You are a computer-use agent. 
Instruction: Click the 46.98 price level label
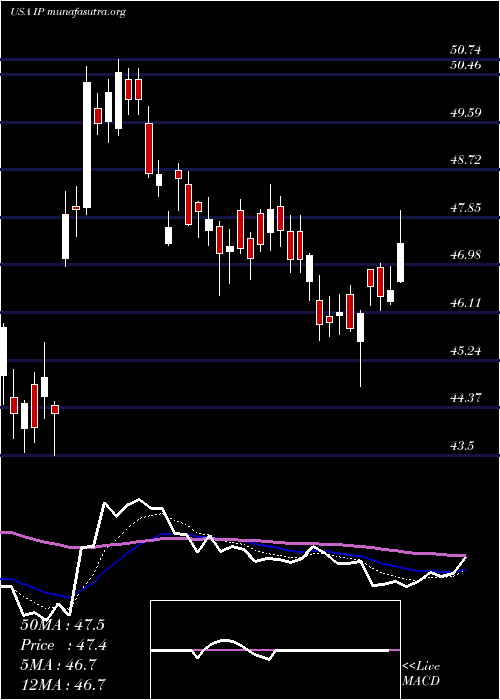pyautogui.click(x=465, y=254)
